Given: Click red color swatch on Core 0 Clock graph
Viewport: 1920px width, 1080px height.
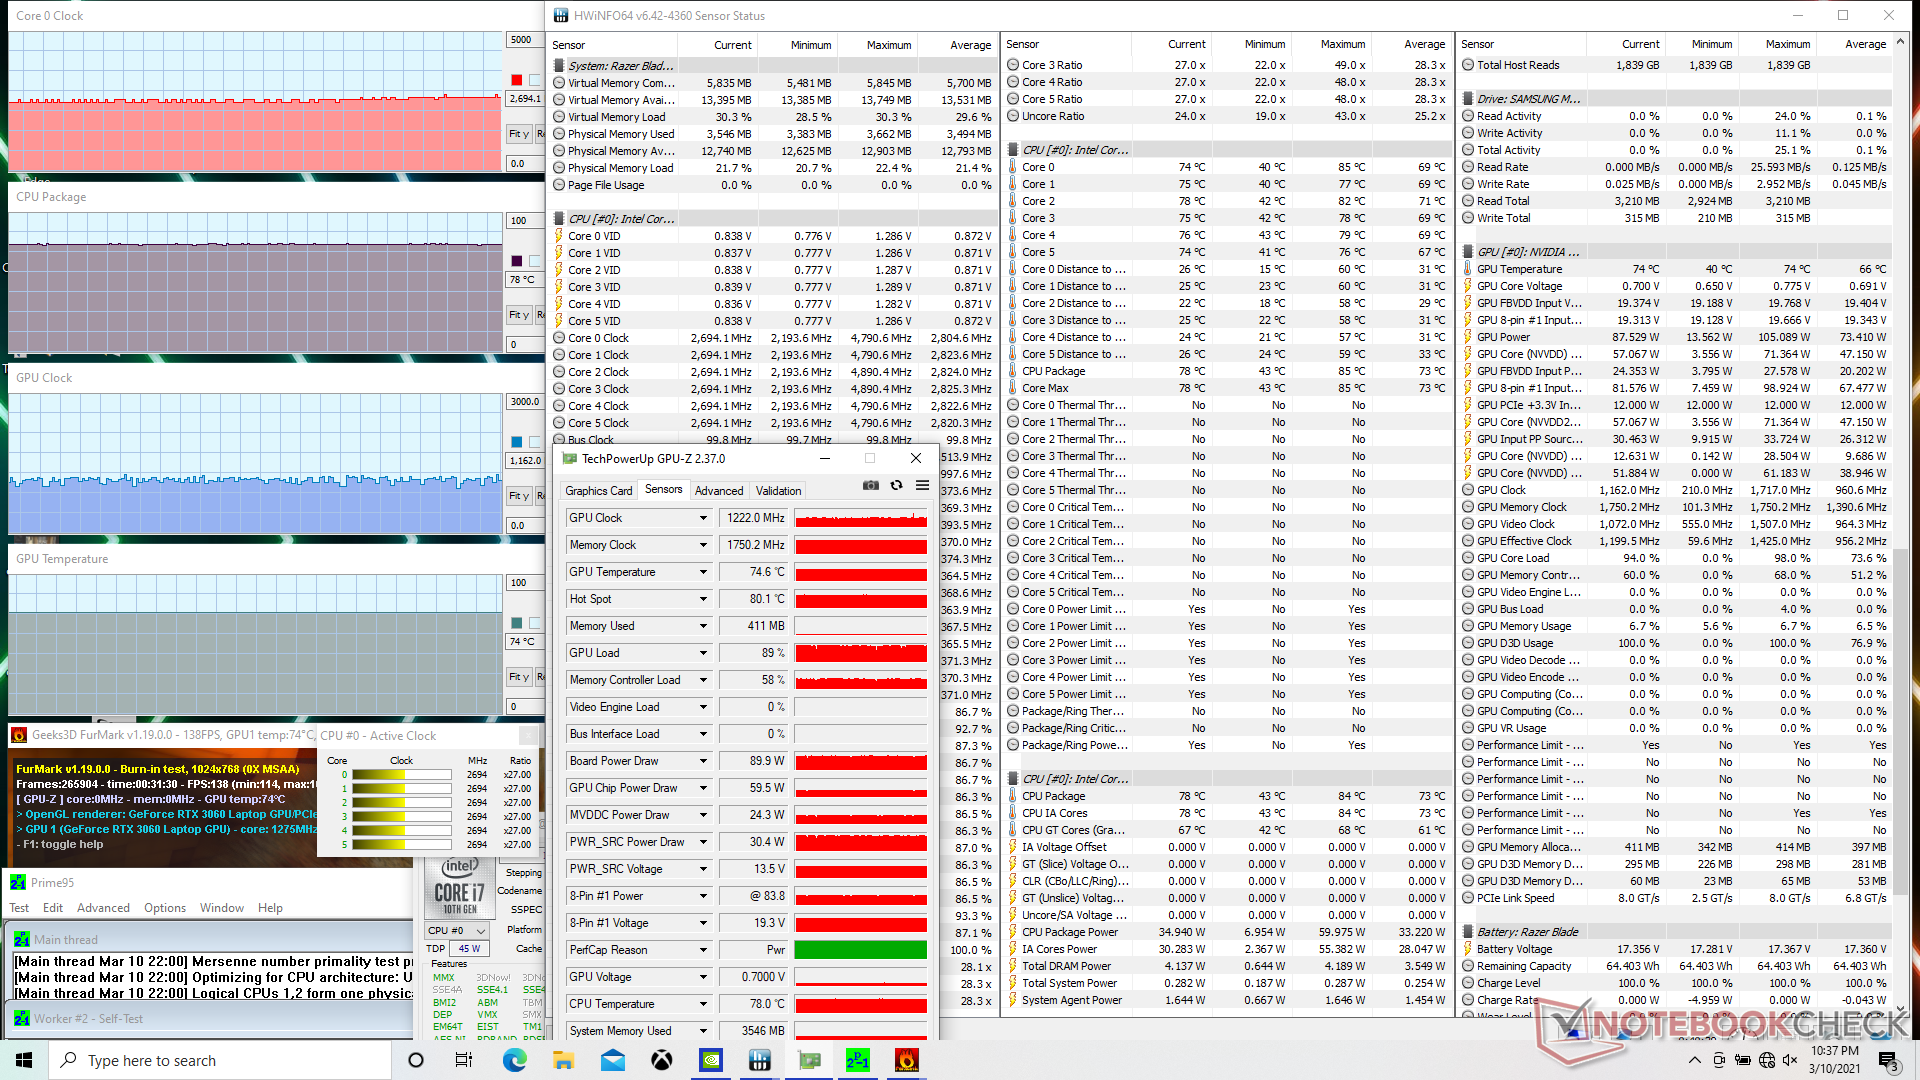Looking at the screenshot, I should (x=517, y=80).
